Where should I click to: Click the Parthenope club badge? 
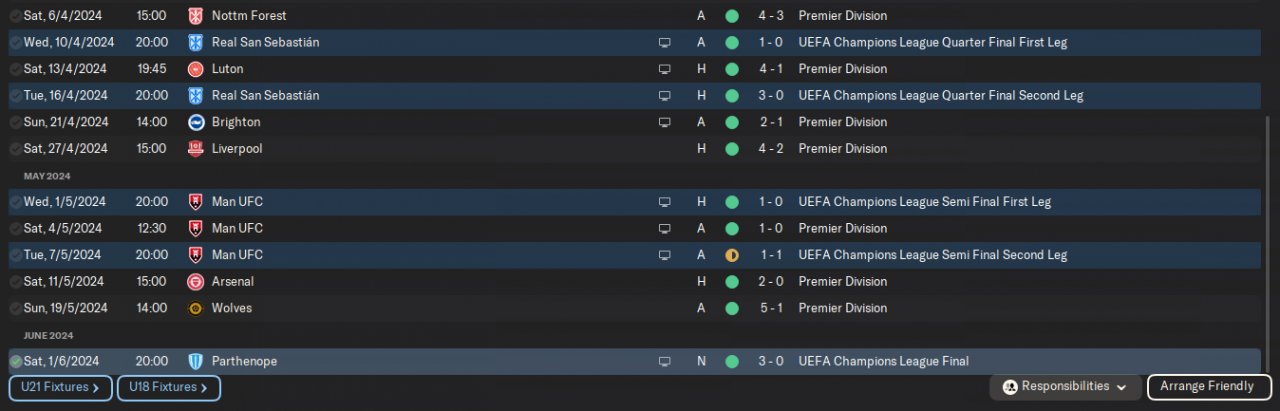(195, 361)
